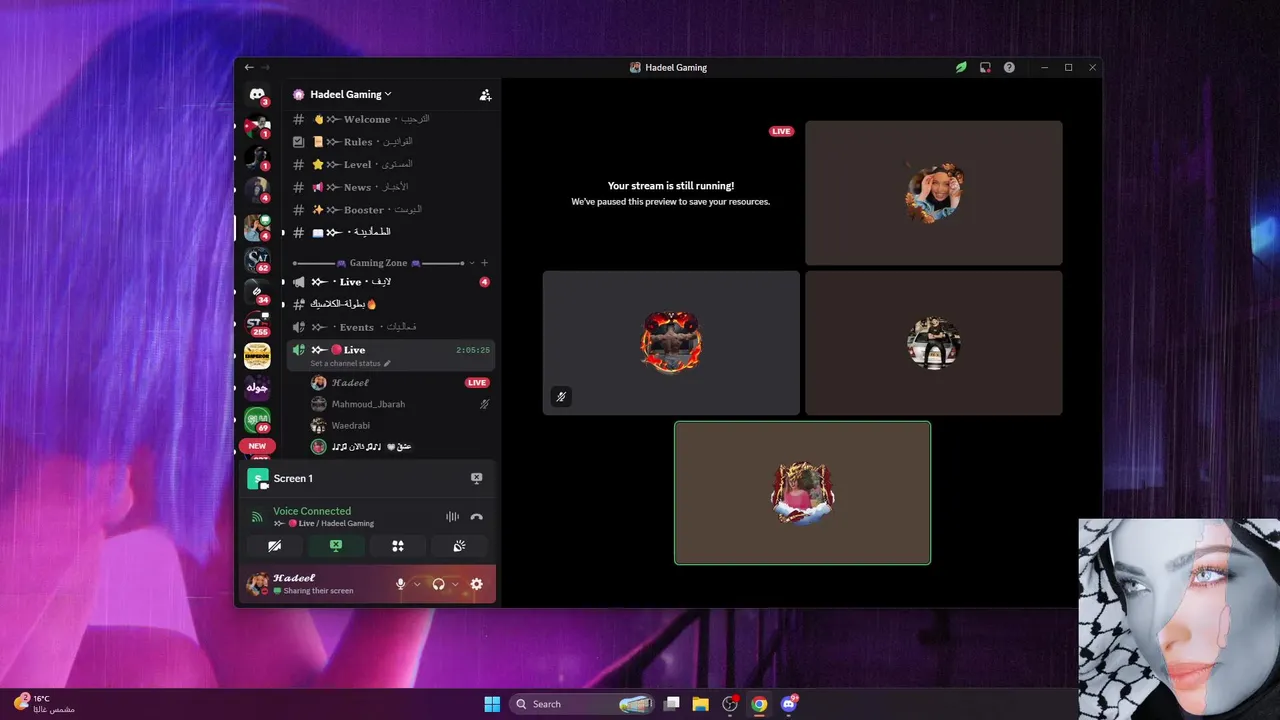Select Waedrabi in the voice member list
The height and width of the screenshot is (720, 1280).
click(398, 426)
